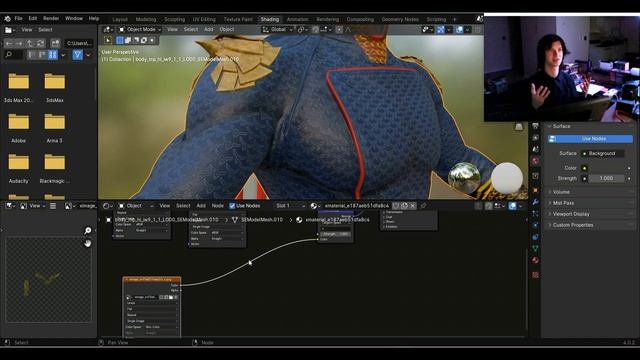Toggle proportional editing in viewport header
Viewport: 640px width, 360px height.
pyautogui.click(x=339, y=29)
